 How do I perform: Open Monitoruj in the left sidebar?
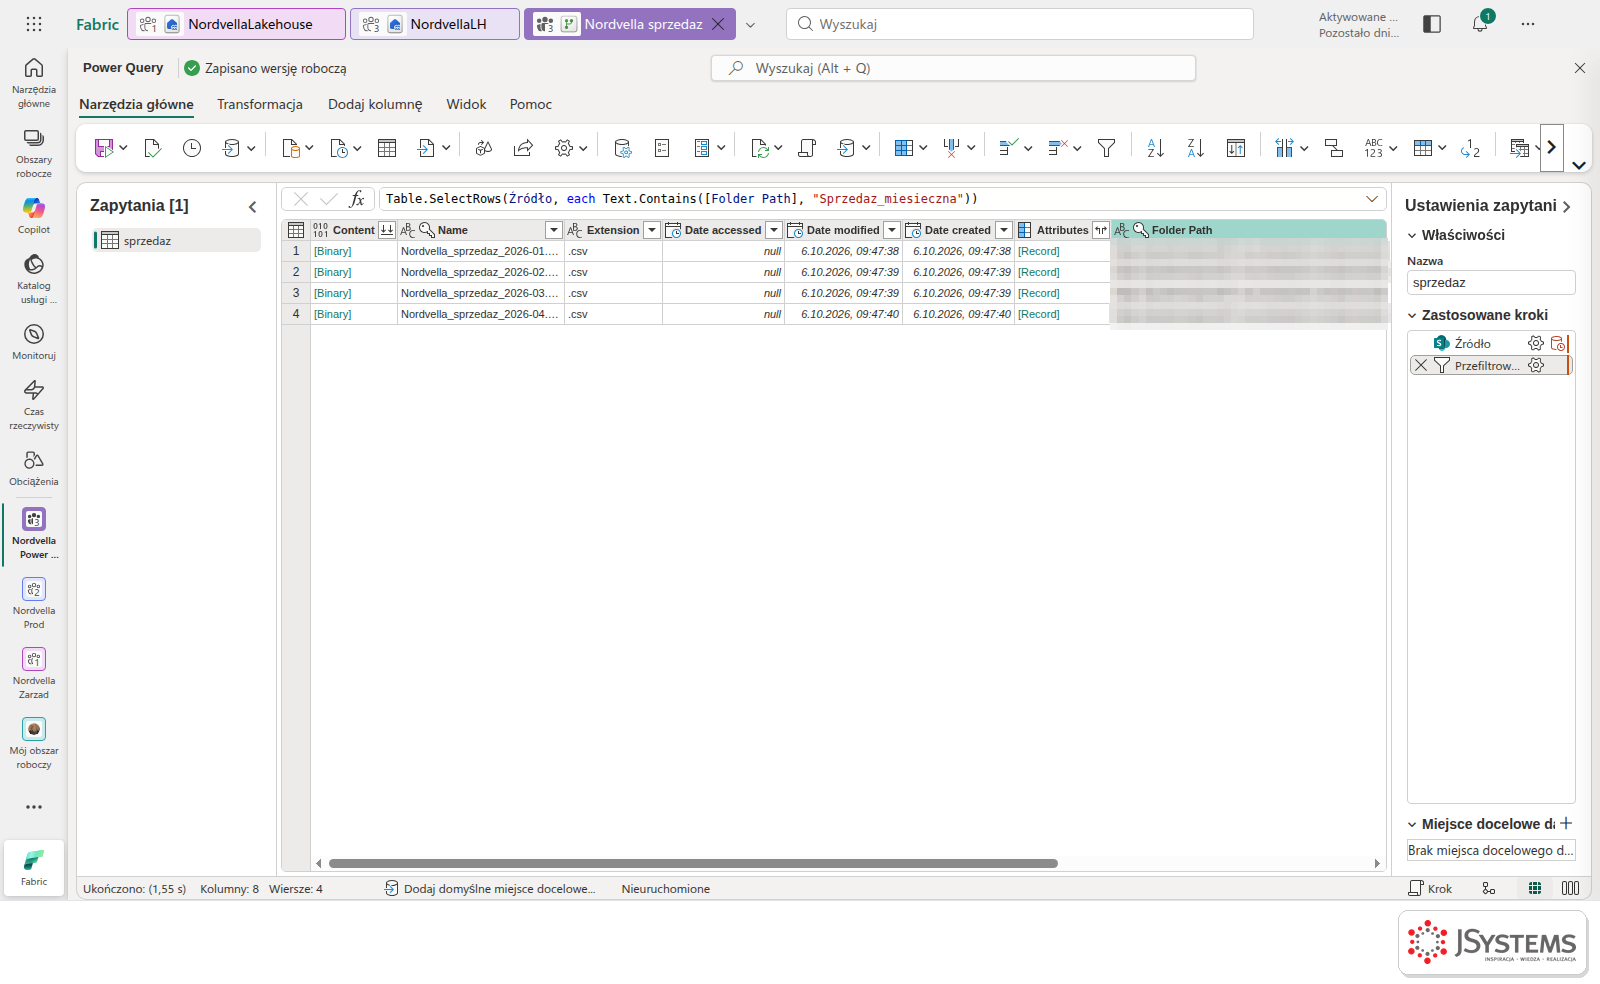point(34,341)
